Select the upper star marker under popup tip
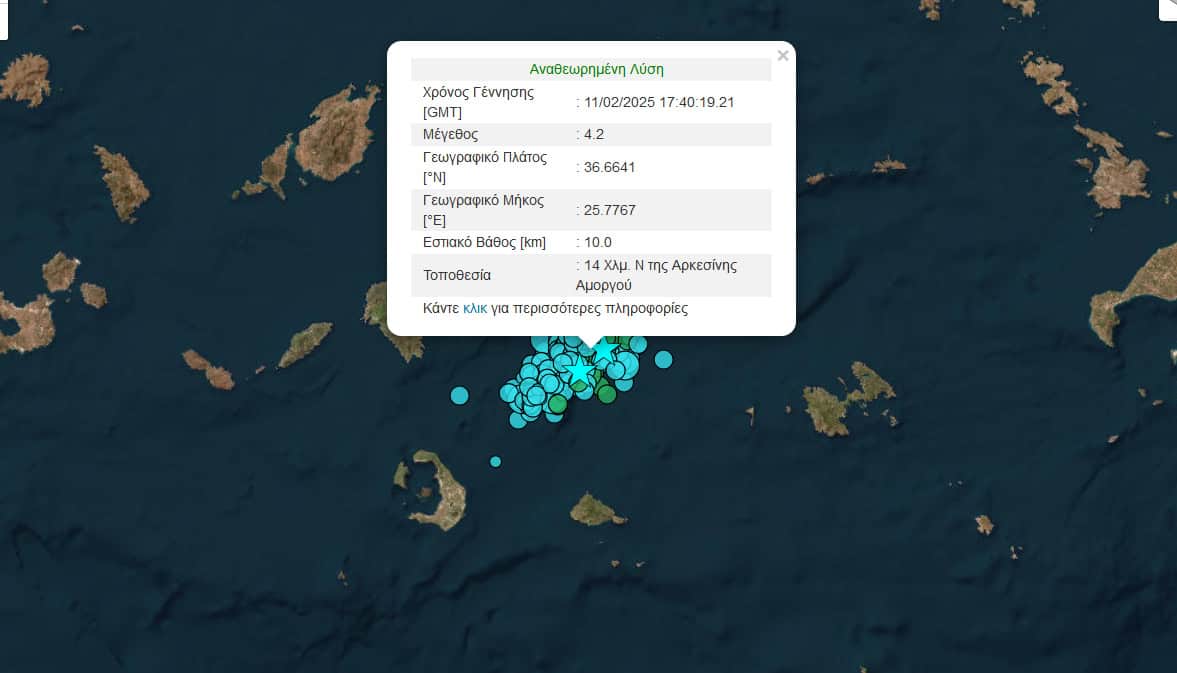The height and width of the screenshot is (673, 1177). coord(604,351)
